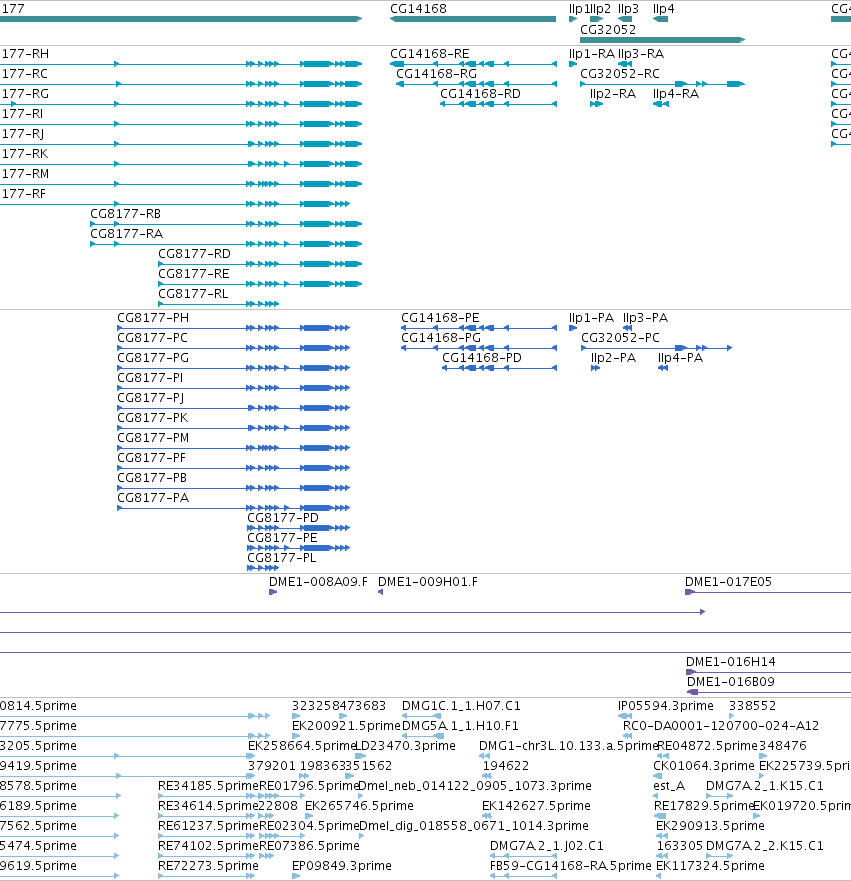Select feature DME1-016H14
Screen dimensions: 851x881
[730, 662]
